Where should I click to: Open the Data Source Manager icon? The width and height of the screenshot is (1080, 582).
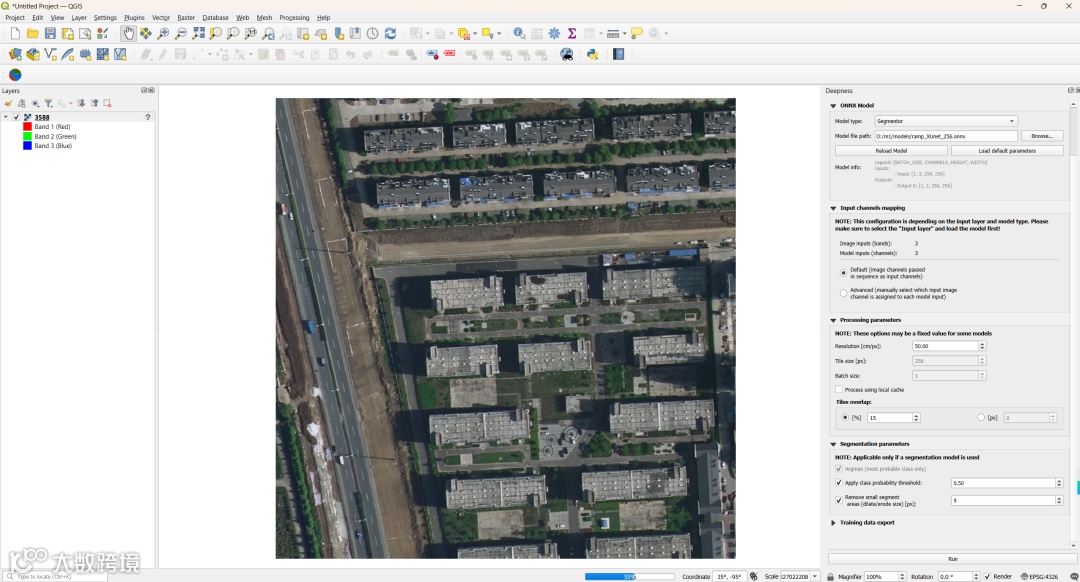pyautogui.click(x=15, y=54)
